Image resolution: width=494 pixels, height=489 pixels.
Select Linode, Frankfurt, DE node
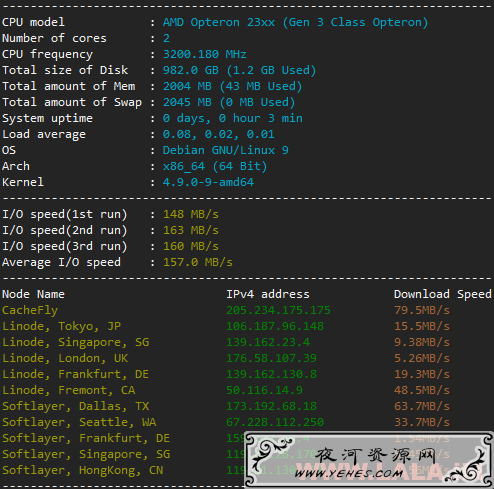(x=75, y=374)
